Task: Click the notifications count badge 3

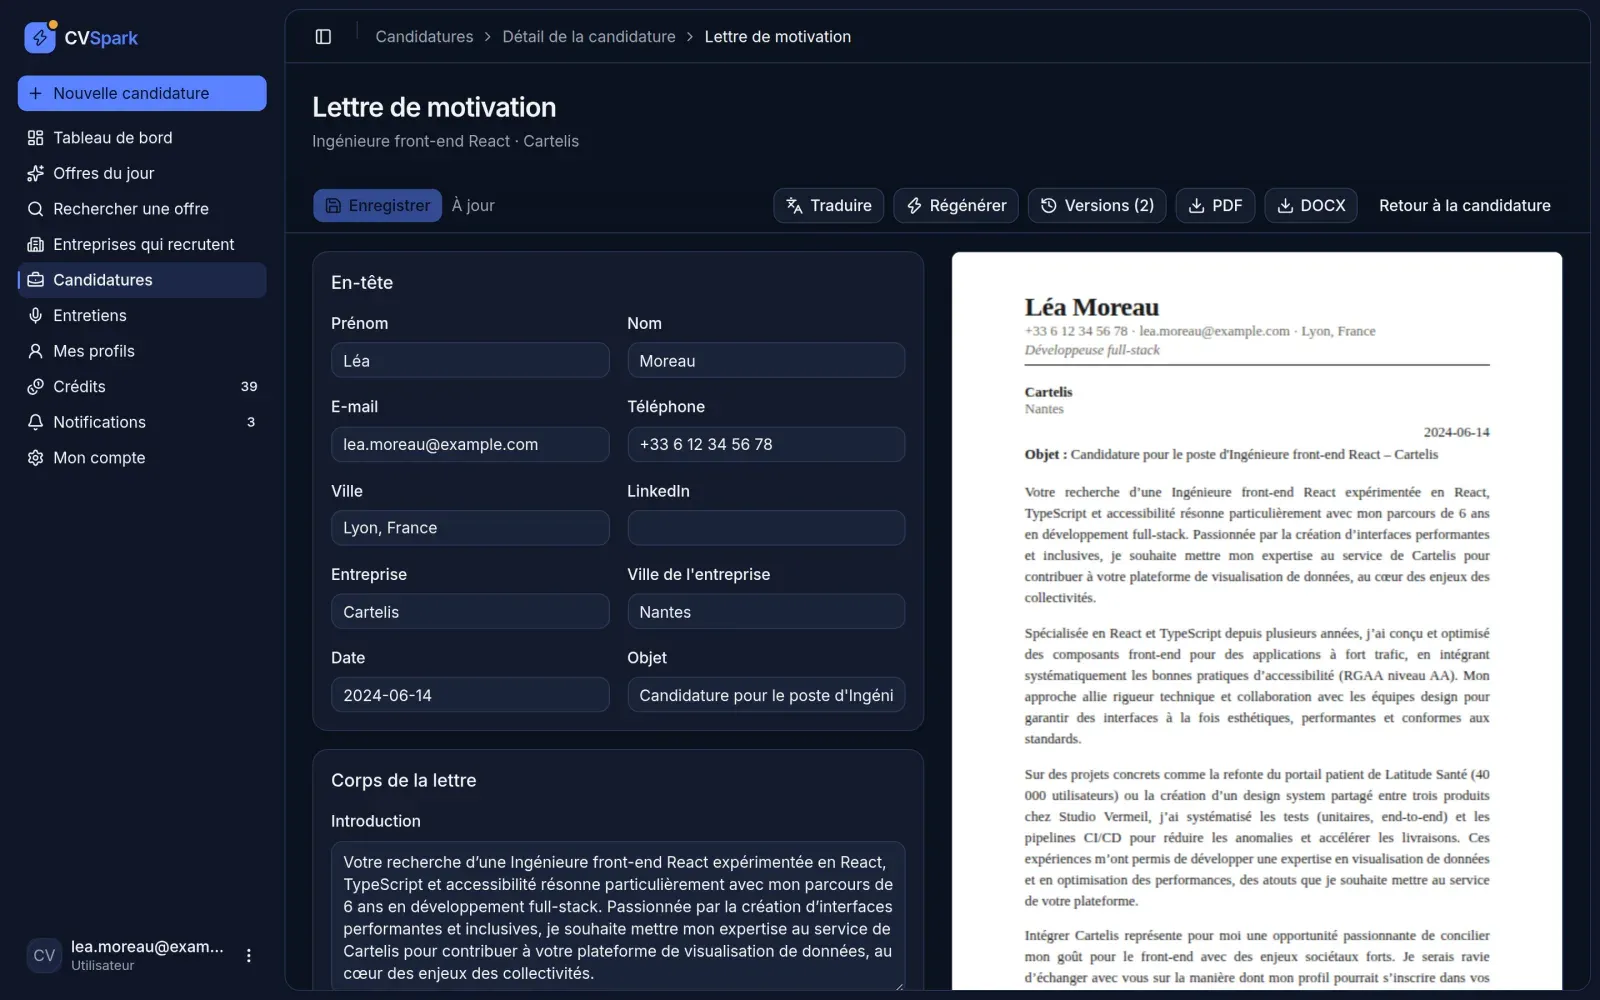Action: coord(251,422)
